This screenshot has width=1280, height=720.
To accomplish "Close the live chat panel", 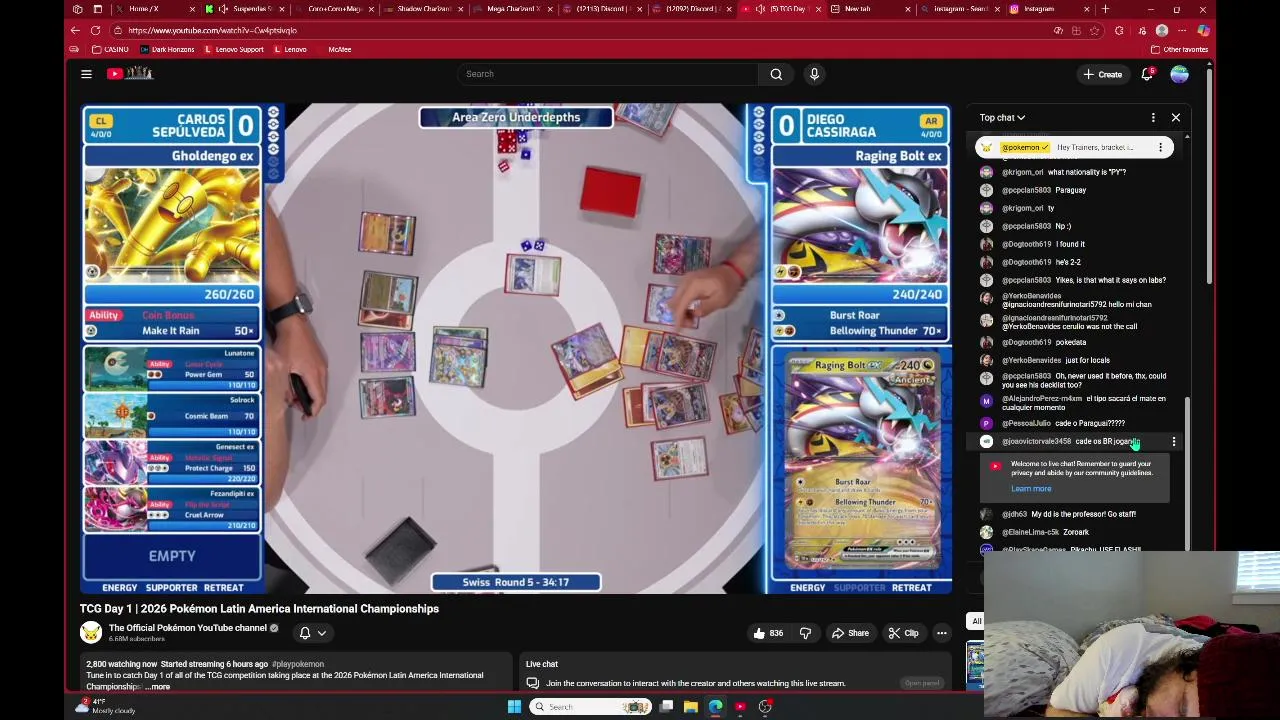I will point(1176,118).
